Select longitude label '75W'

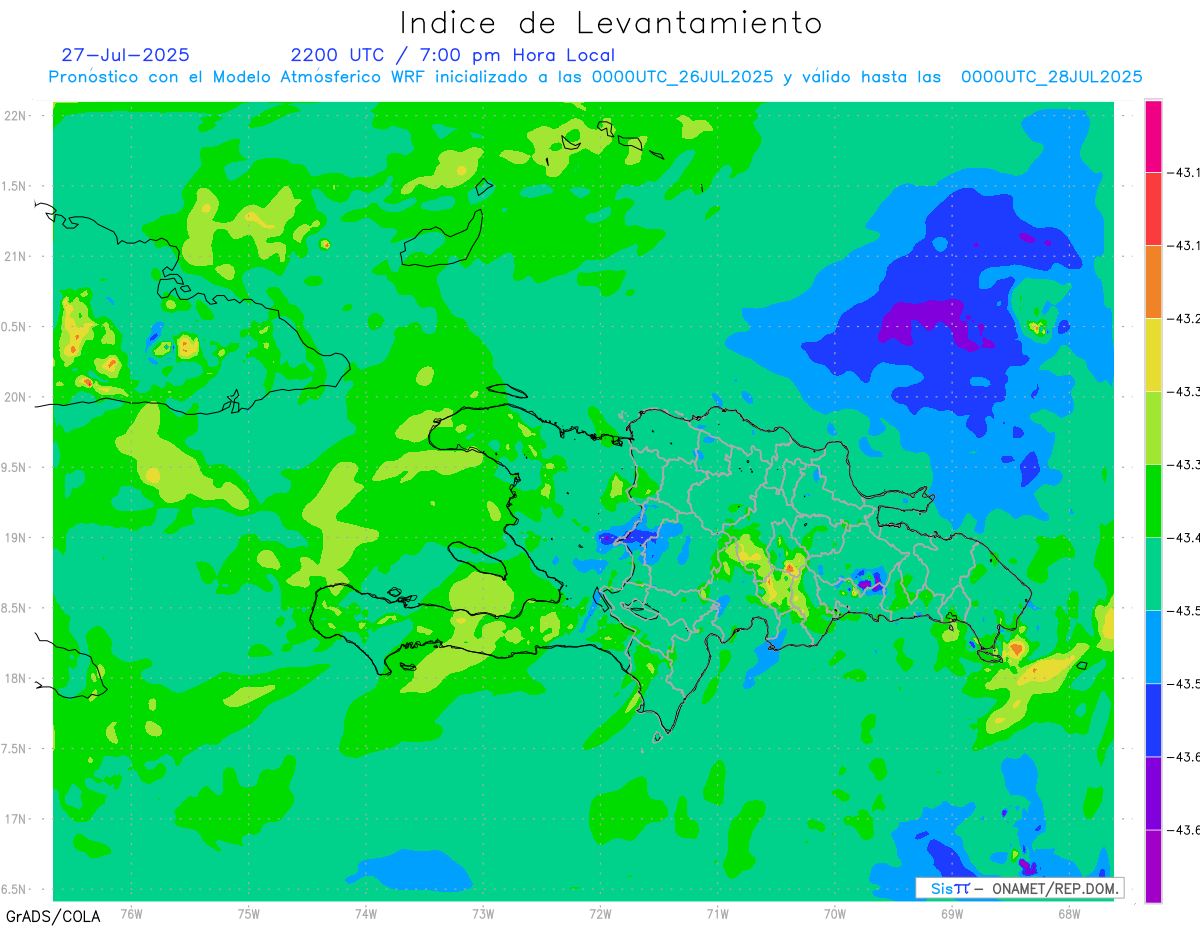click(249, 913)
